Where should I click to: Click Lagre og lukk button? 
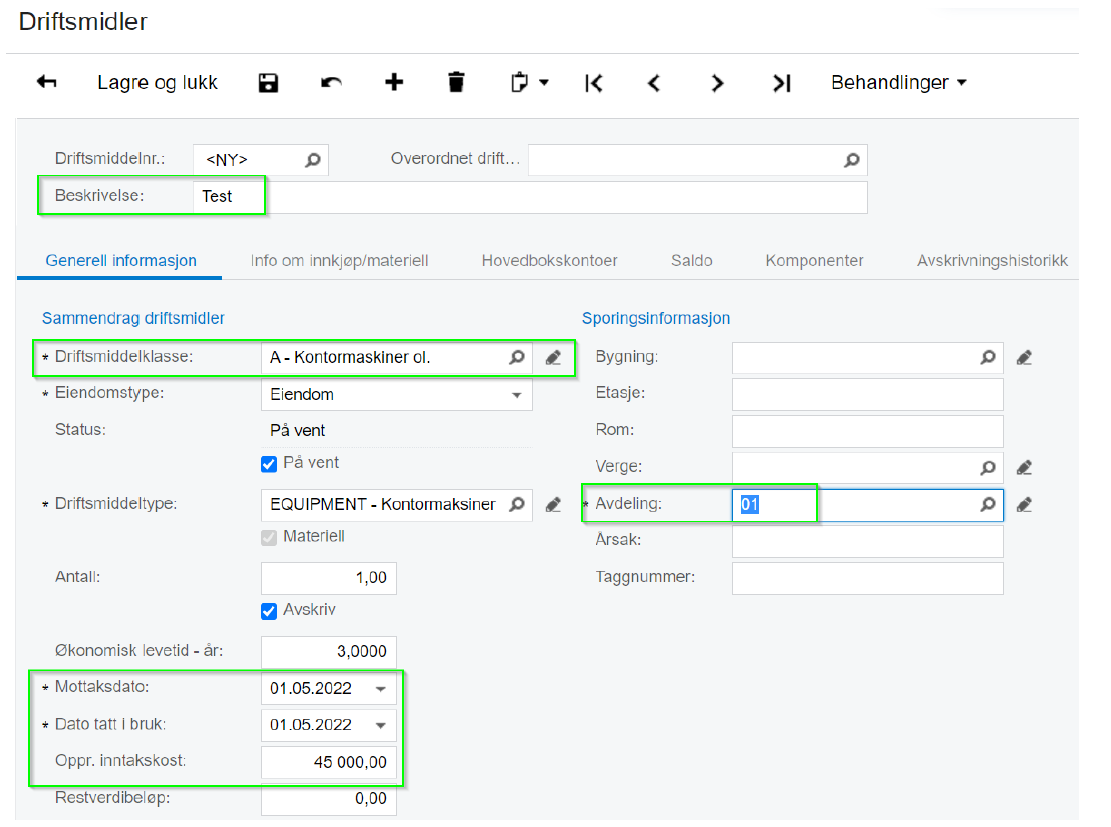pyautogui.click(x=157, y=83)
